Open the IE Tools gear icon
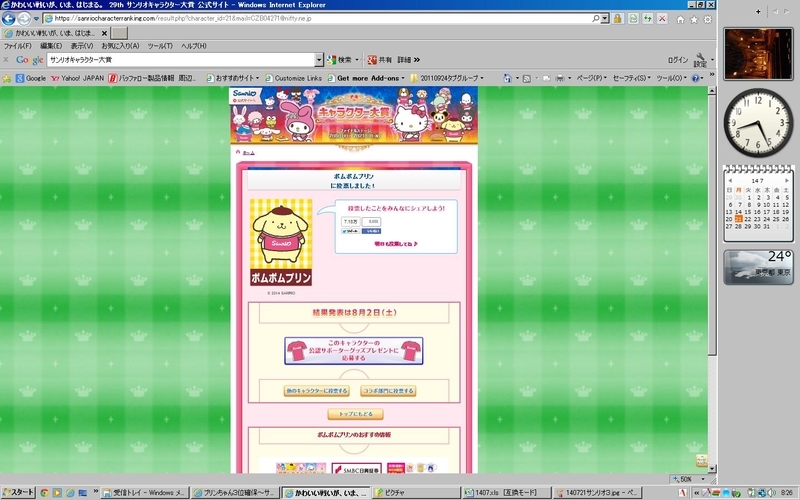 click(708, 19)
